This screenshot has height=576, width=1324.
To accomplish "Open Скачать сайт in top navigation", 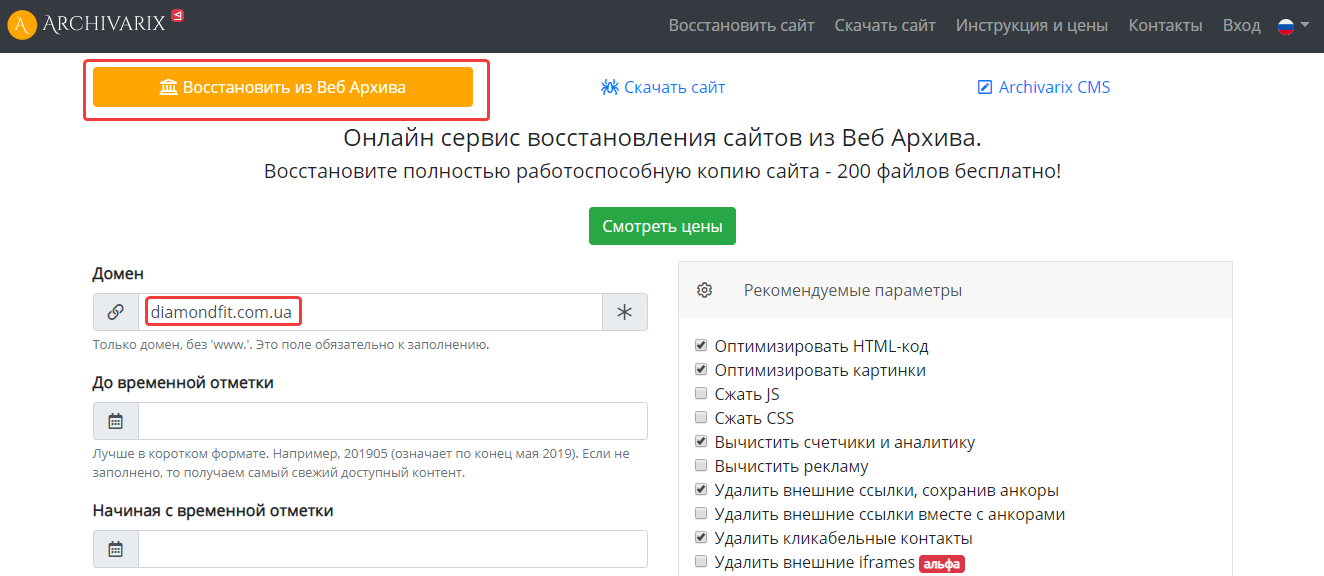I will click(885, 25).
